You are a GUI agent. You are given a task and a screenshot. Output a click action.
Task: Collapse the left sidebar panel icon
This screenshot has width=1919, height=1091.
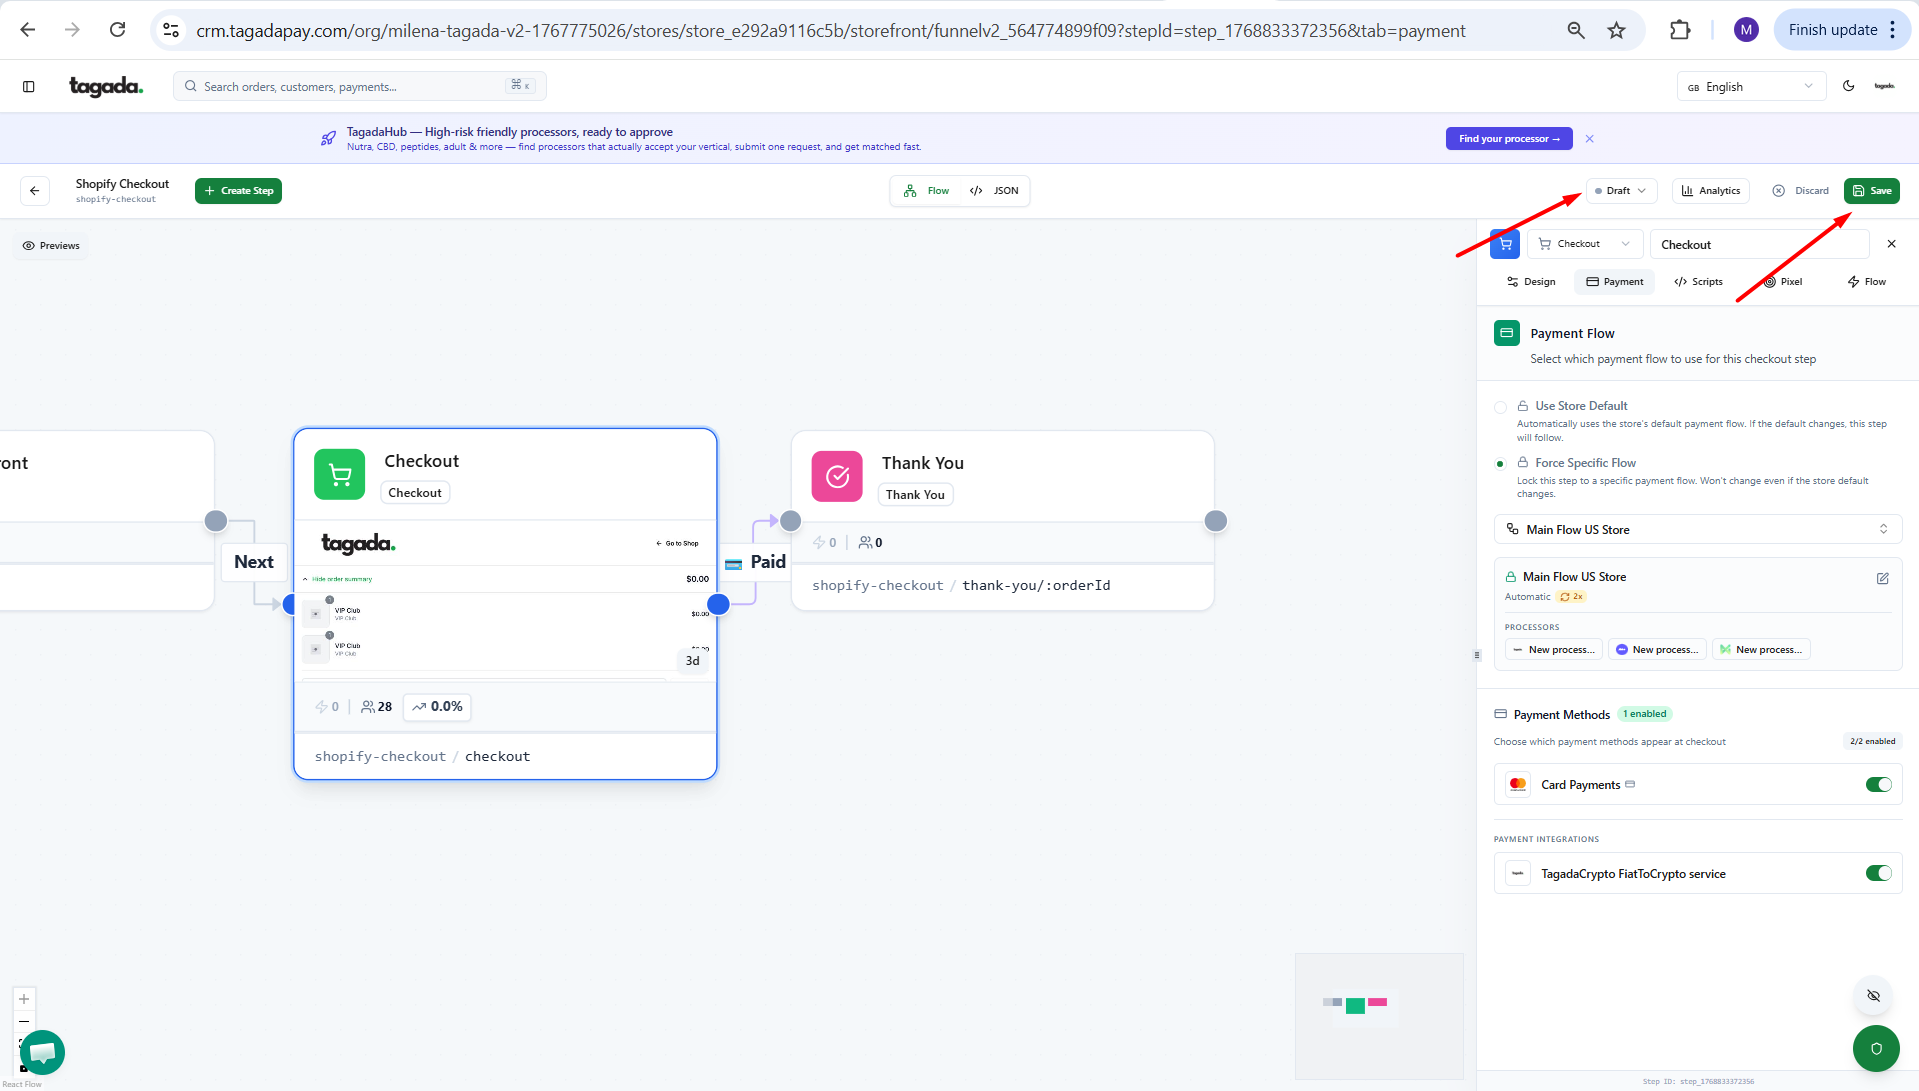29,87
